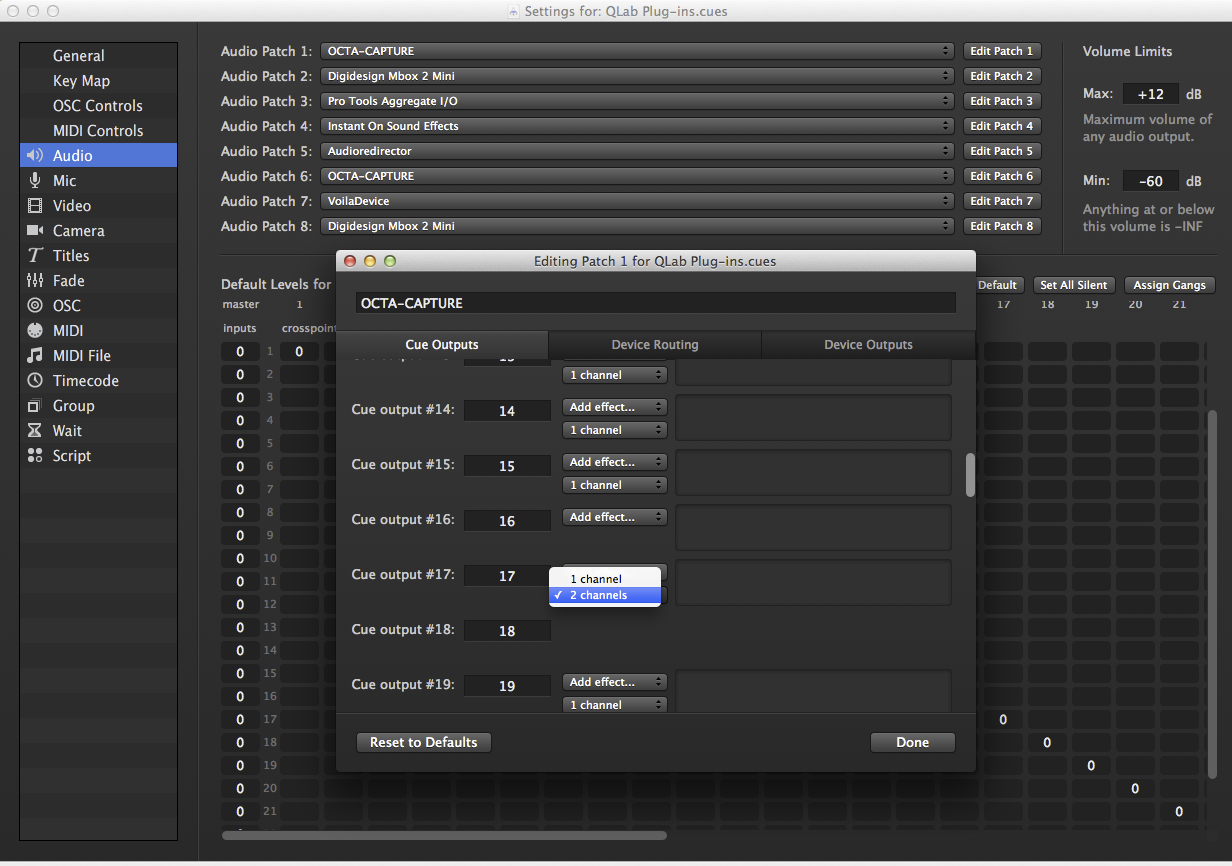Switch to the Device Routing tab
The width and height of the screenshot is (1232, 866).
pyautogui.click(x=655, y=345)
